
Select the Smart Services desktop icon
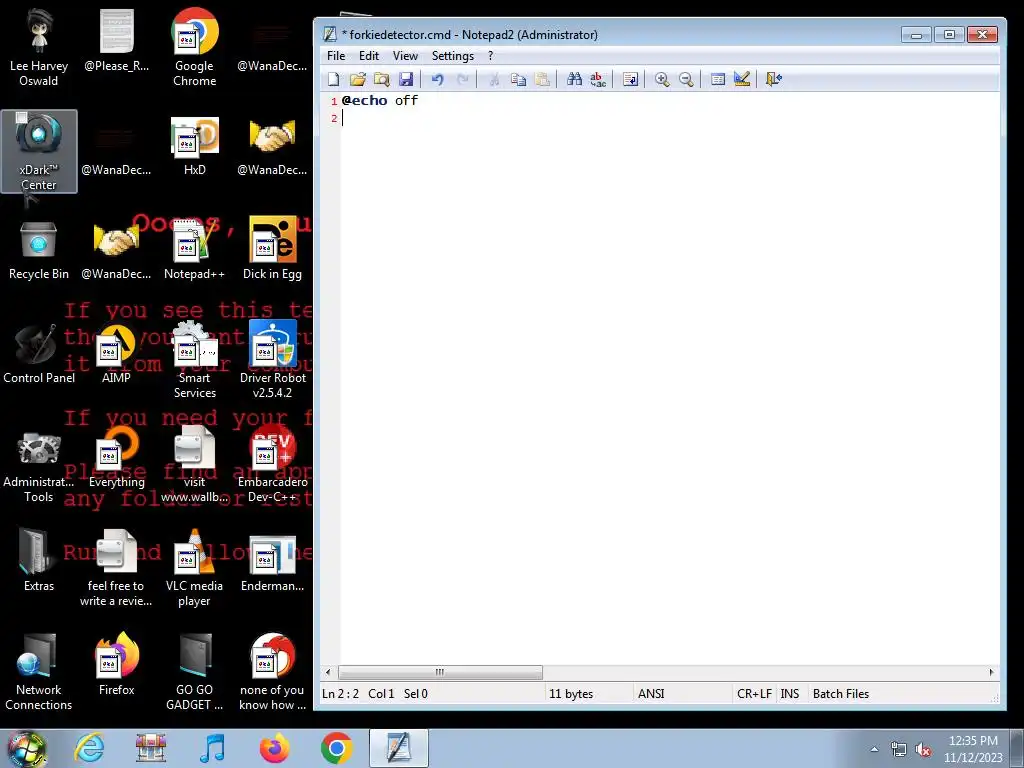[x=195, y=360]
